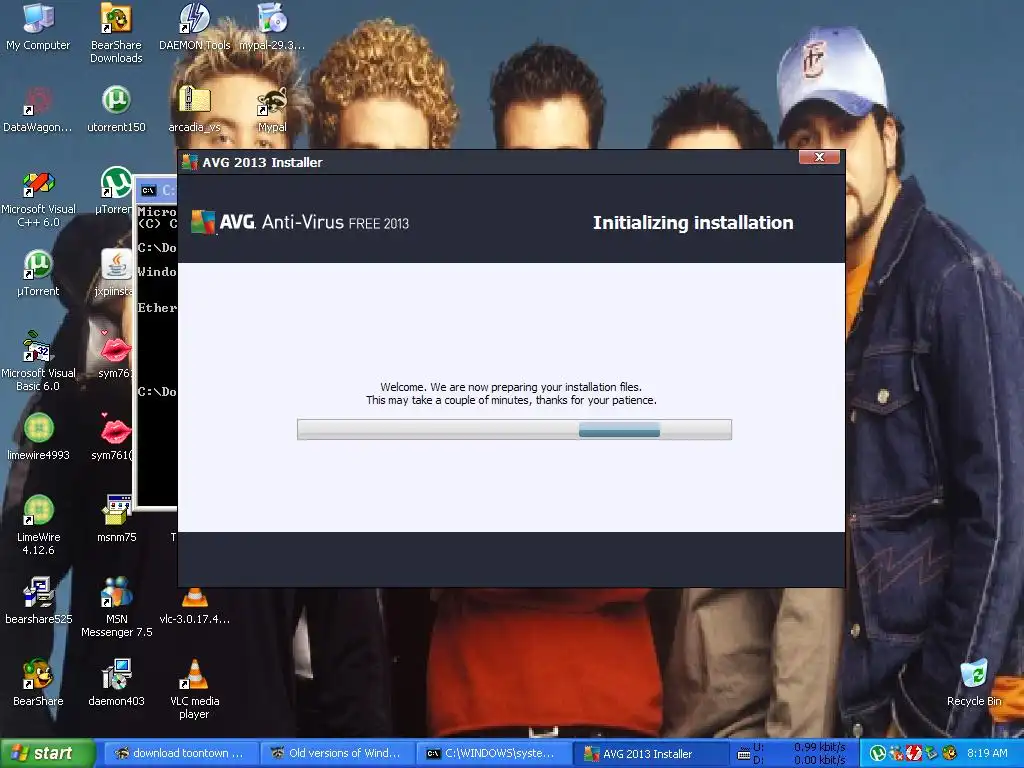This screenshot has height=768, width=1024.
Task: Click network connection tray icon
Action: coord(931,753)
